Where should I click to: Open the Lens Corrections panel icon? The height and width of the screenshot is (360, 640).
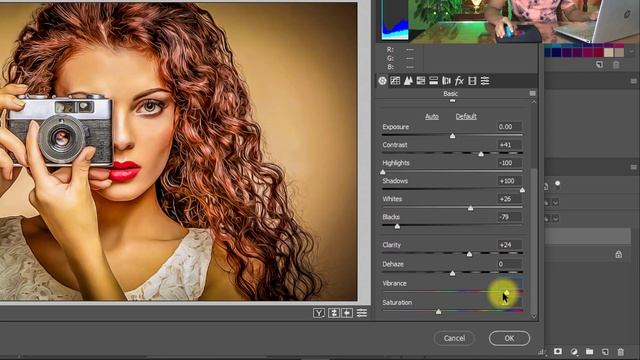(x=446, y=81)
